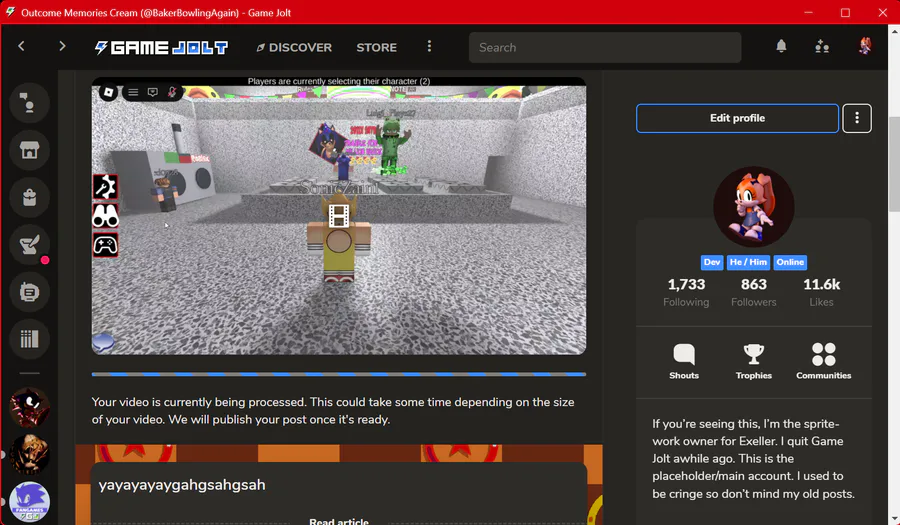Open the Communities section
Screen dimensions: 900x525
823,361
